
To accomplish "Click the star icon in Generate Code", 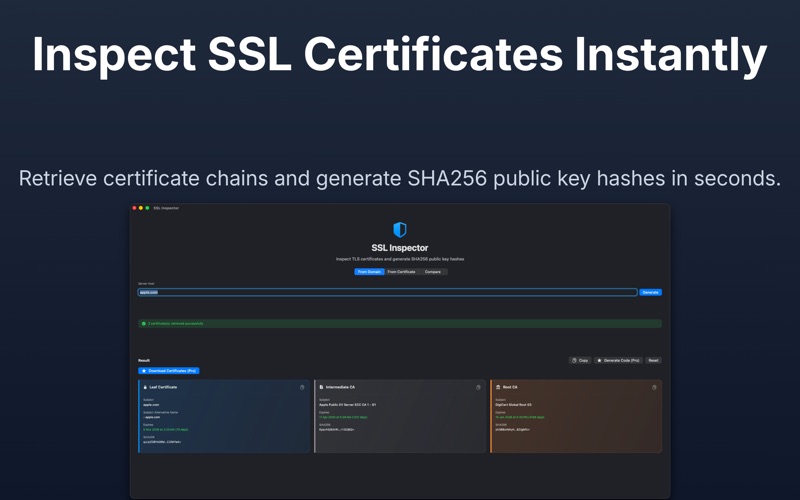I will pos(599,360).
